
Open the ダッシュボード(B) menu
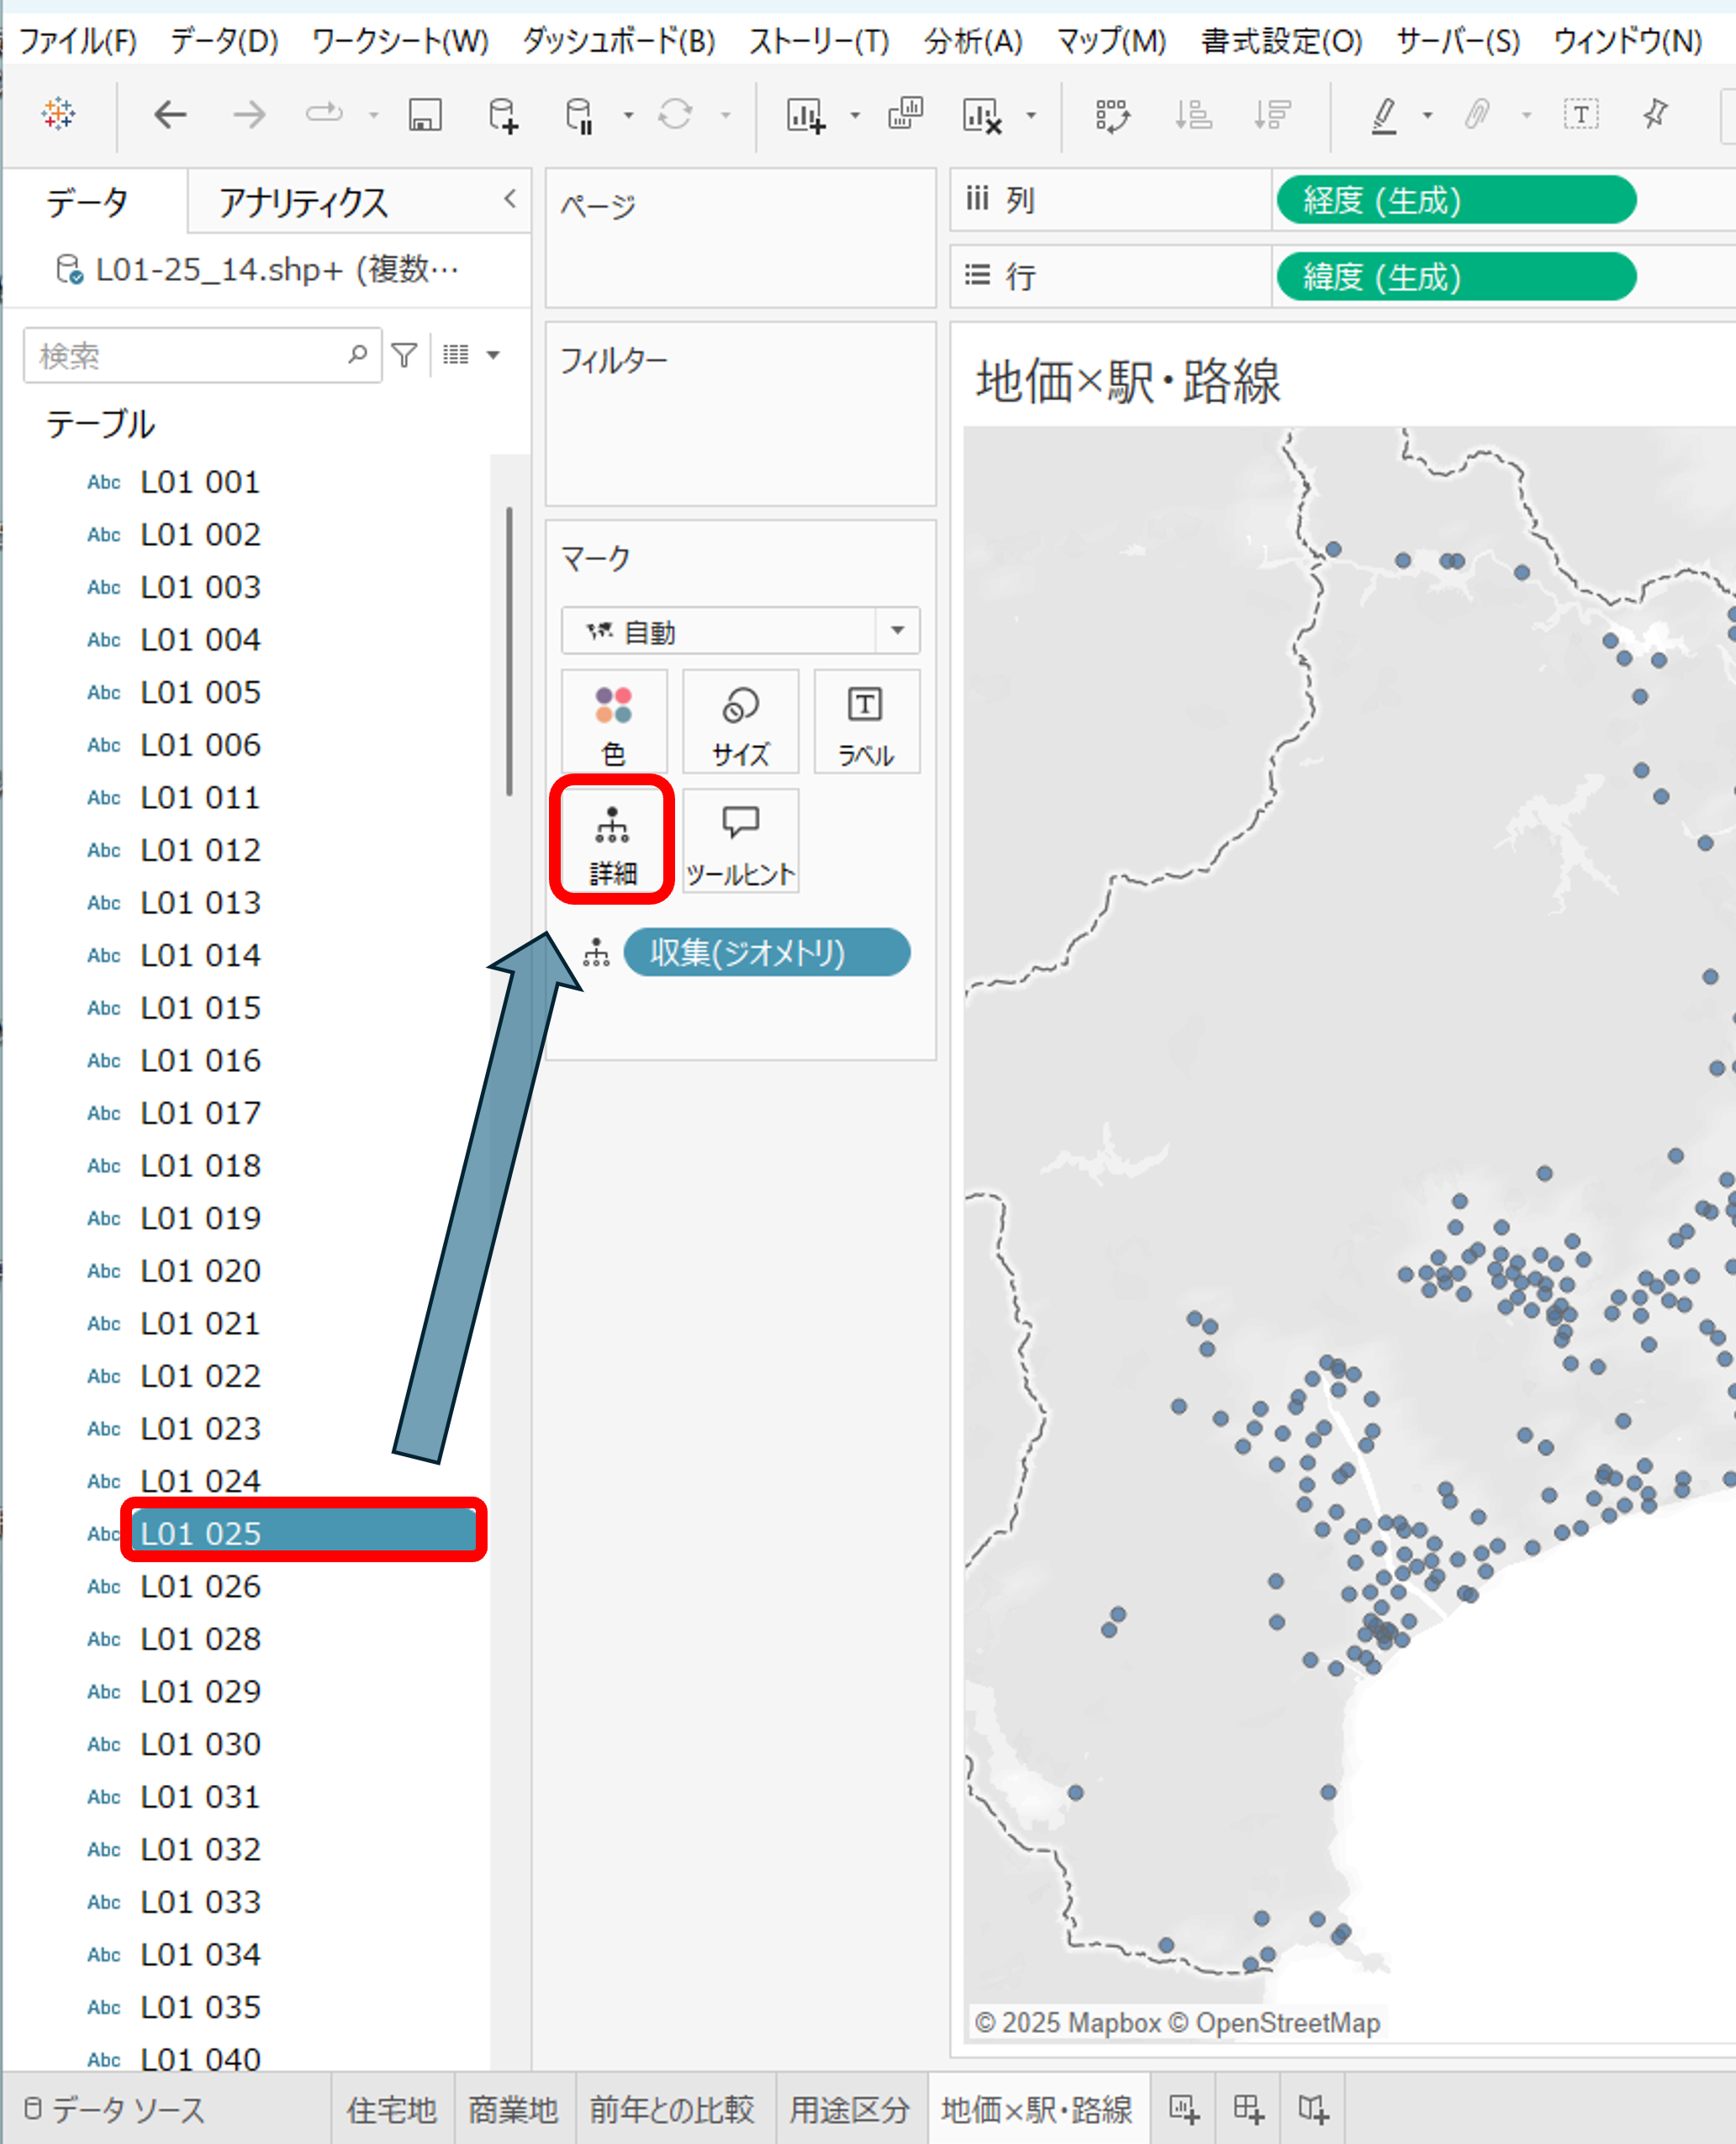coord(619,41)
